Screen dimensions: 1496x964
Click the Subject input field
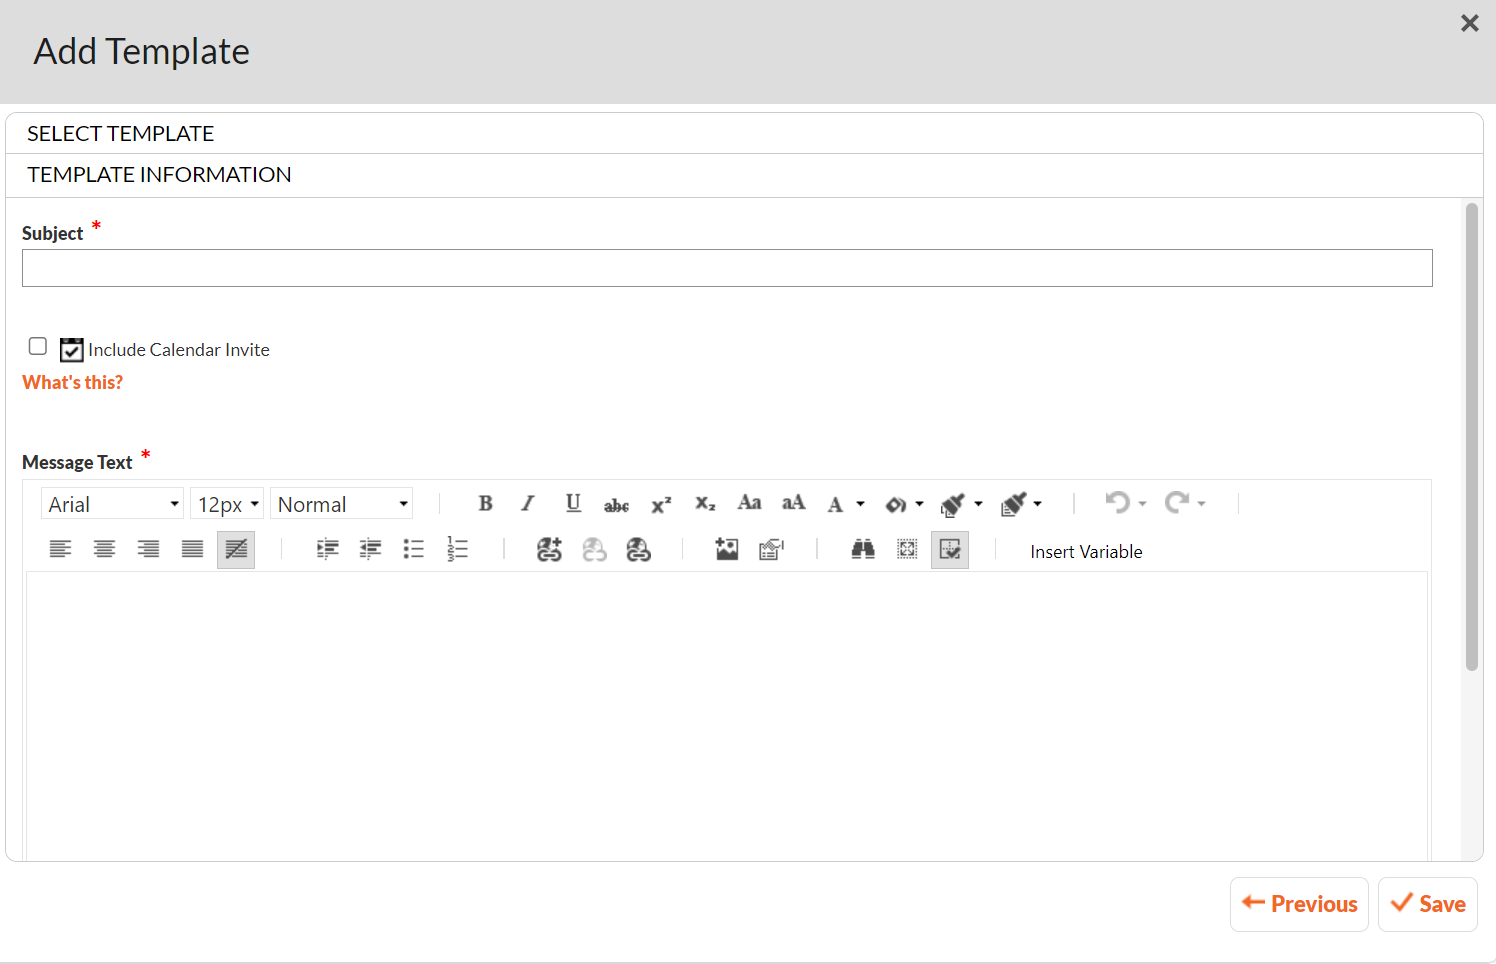tap(727, 268)
